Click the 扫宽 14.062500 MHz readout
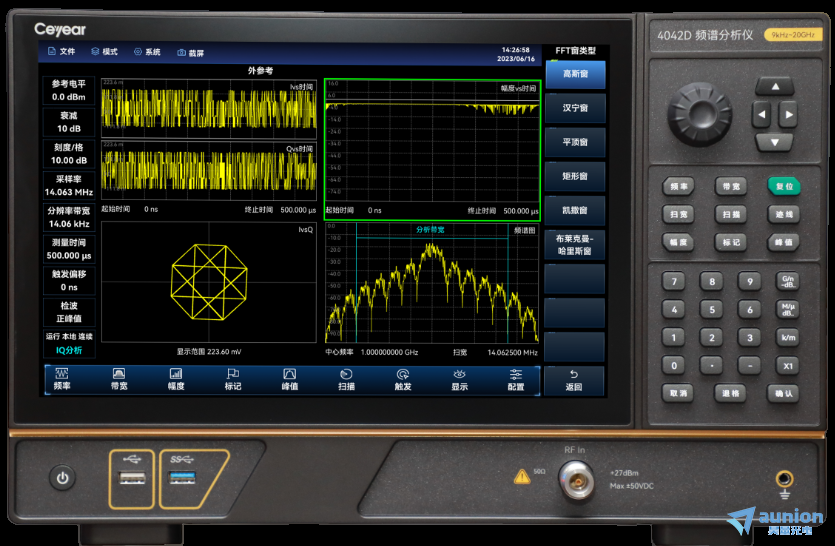835x546 pixels. [x=495, y=352]
